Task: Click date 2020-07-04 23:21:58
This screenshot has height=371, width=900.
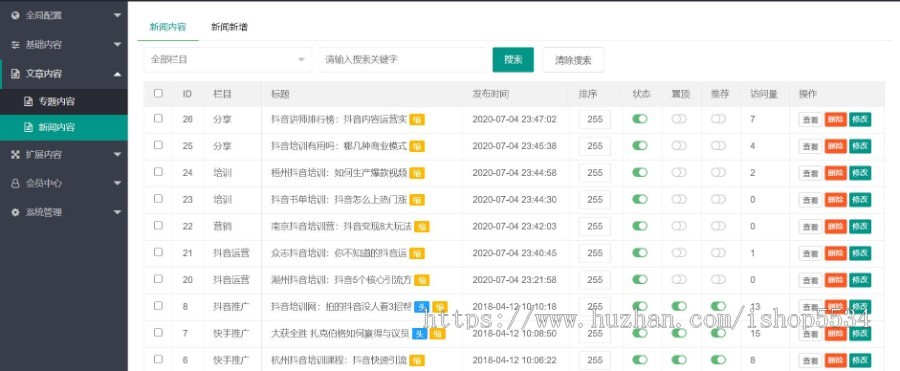Action: tap(514, 280)
